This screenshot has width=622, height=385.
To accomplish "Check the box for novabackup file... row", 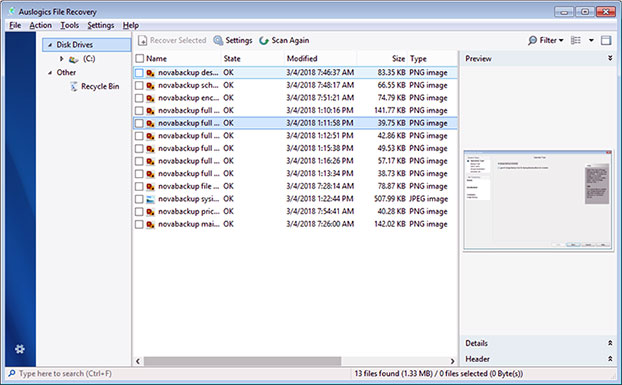I will (x=139, y=186).
